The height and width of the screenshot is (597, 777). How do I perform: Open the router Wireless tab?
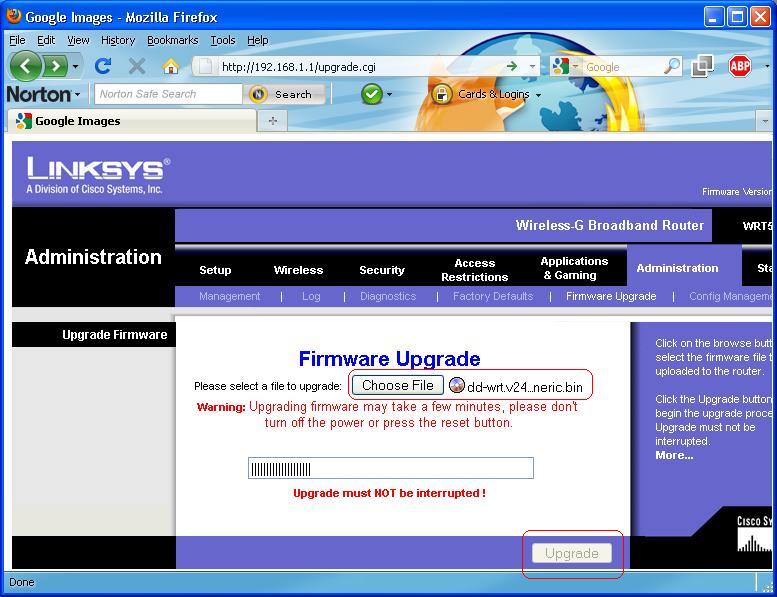(x=298, y=270)
